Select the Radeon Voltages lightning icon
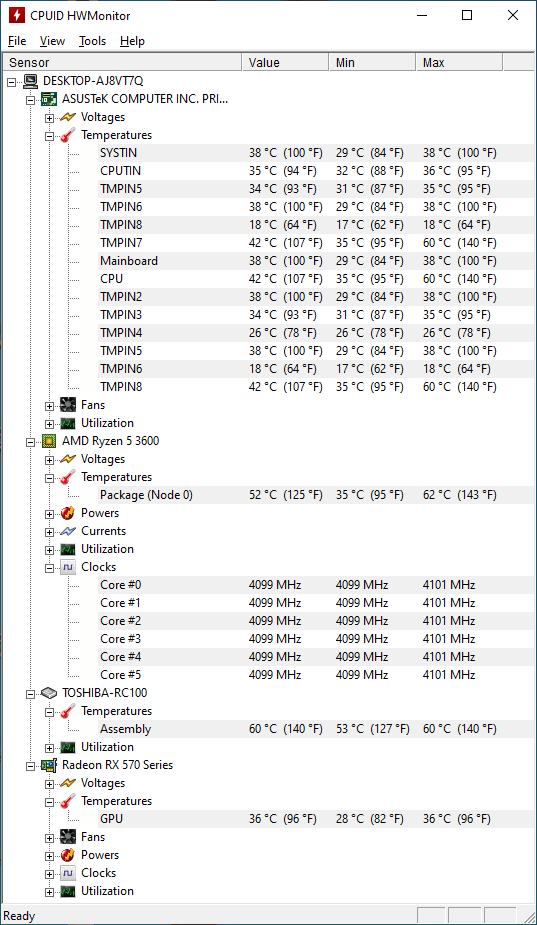The height and width of the screenshot is (925, 537). tap(68, 783)
